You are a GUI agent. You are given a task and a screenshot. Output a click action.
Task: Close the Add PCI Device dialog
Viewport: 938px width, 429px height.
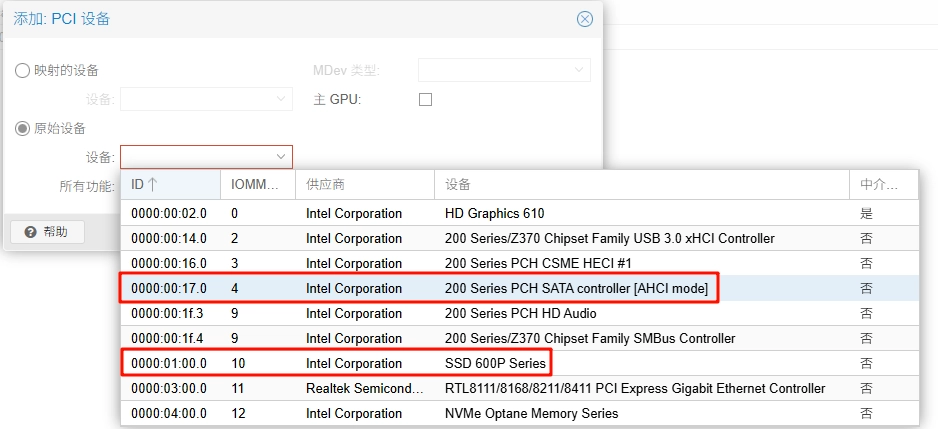click(x=585, y=19)
